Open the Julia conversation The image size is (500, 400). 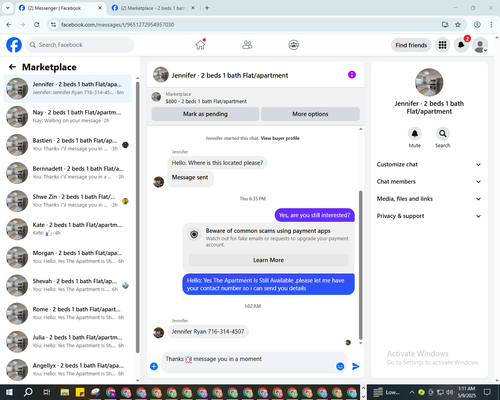coord(67,342)
